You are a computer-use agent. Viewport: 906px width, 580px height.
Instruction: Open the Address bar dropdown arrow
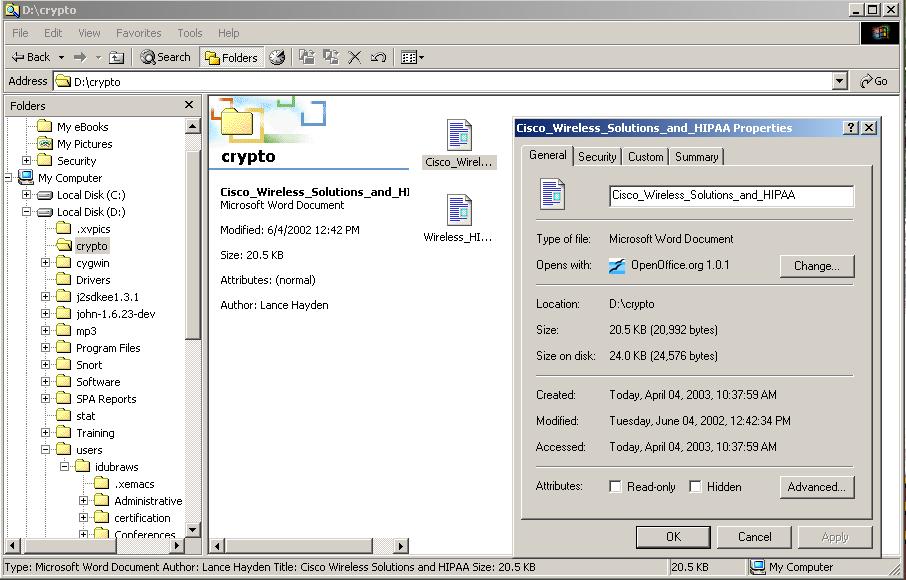(x=840, y=81)
